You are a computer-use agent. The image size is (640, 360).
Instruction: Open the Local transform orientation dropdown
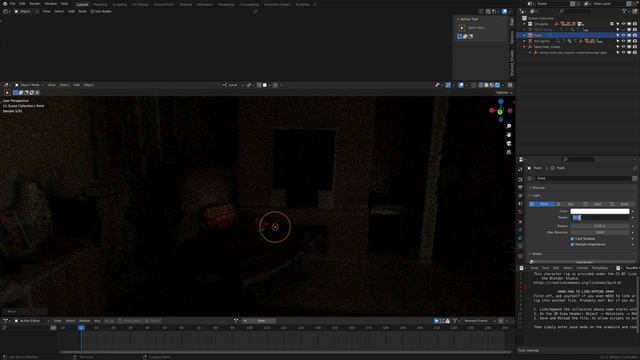pyautogui.click(x=233, y=85)
